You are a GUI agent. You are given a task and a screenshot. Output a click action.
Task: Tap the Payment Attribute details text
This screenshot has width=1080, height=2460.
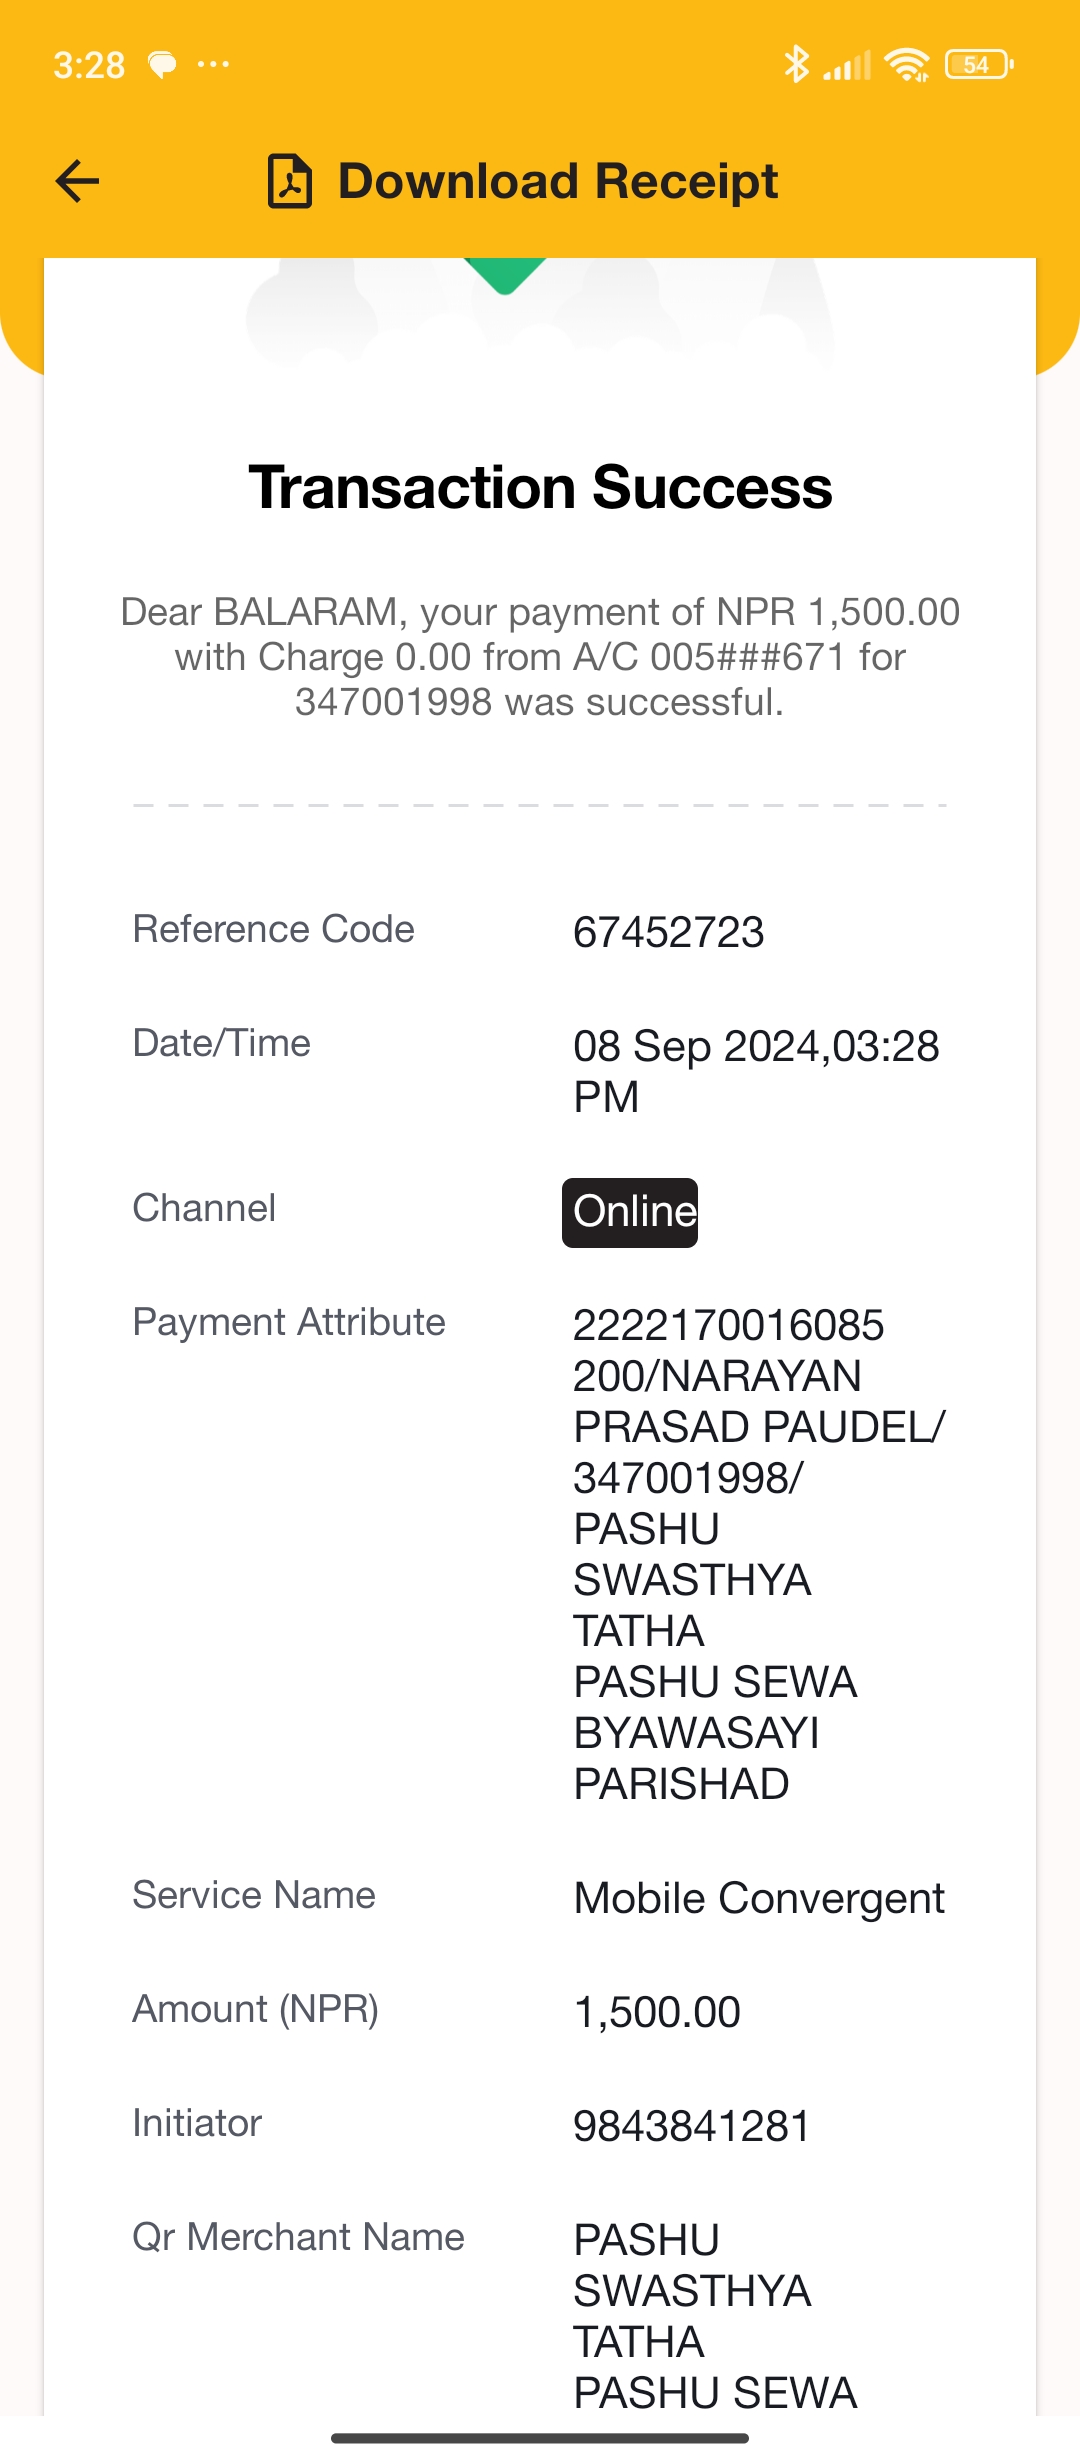[x=759, y=1554]
